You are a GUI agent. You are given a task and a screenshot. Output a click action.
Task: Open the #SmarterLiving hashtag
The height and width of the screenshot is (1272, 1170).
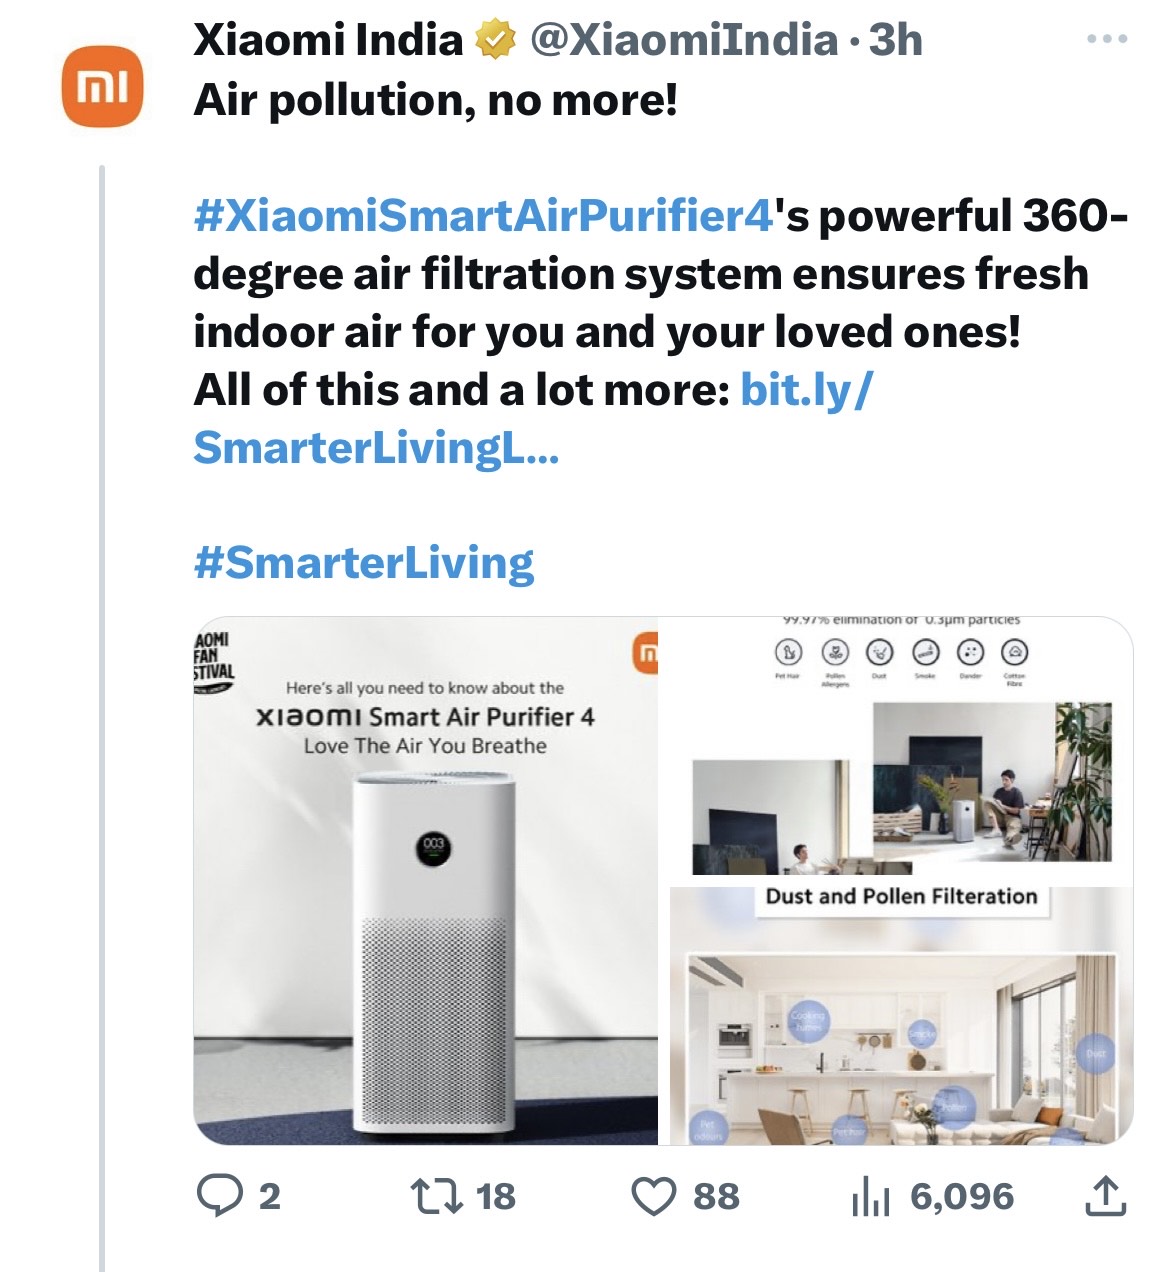point(364,562)
